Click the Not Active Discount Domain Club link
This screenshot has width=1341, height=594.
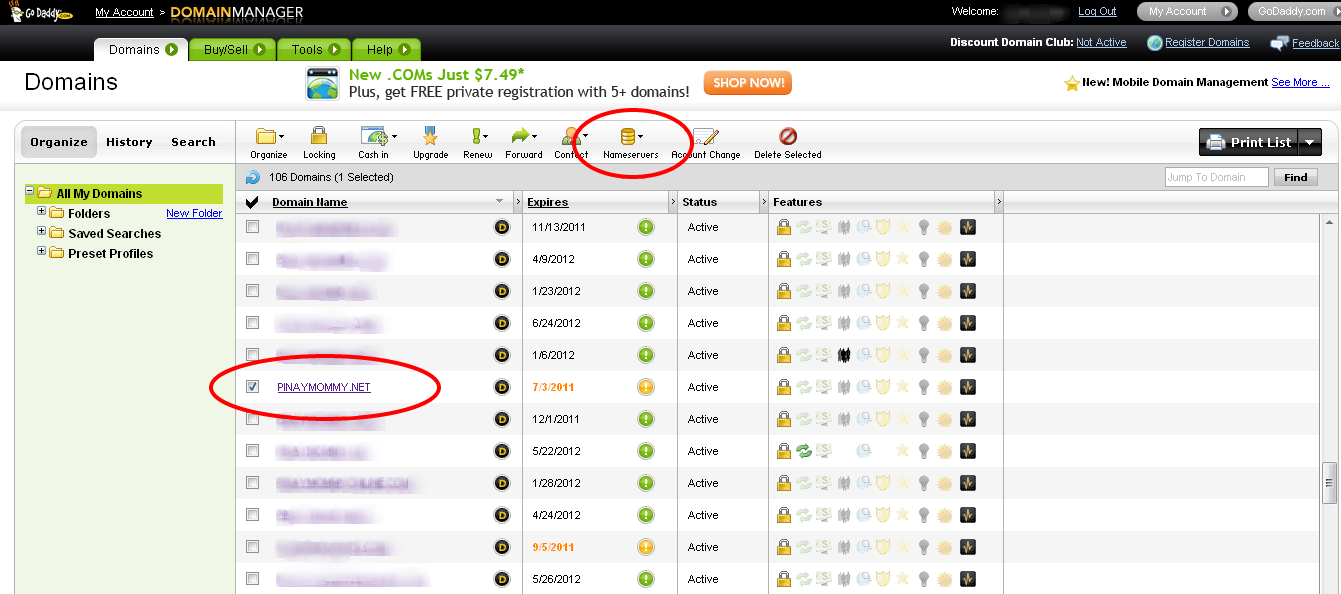click(1101, 43)
